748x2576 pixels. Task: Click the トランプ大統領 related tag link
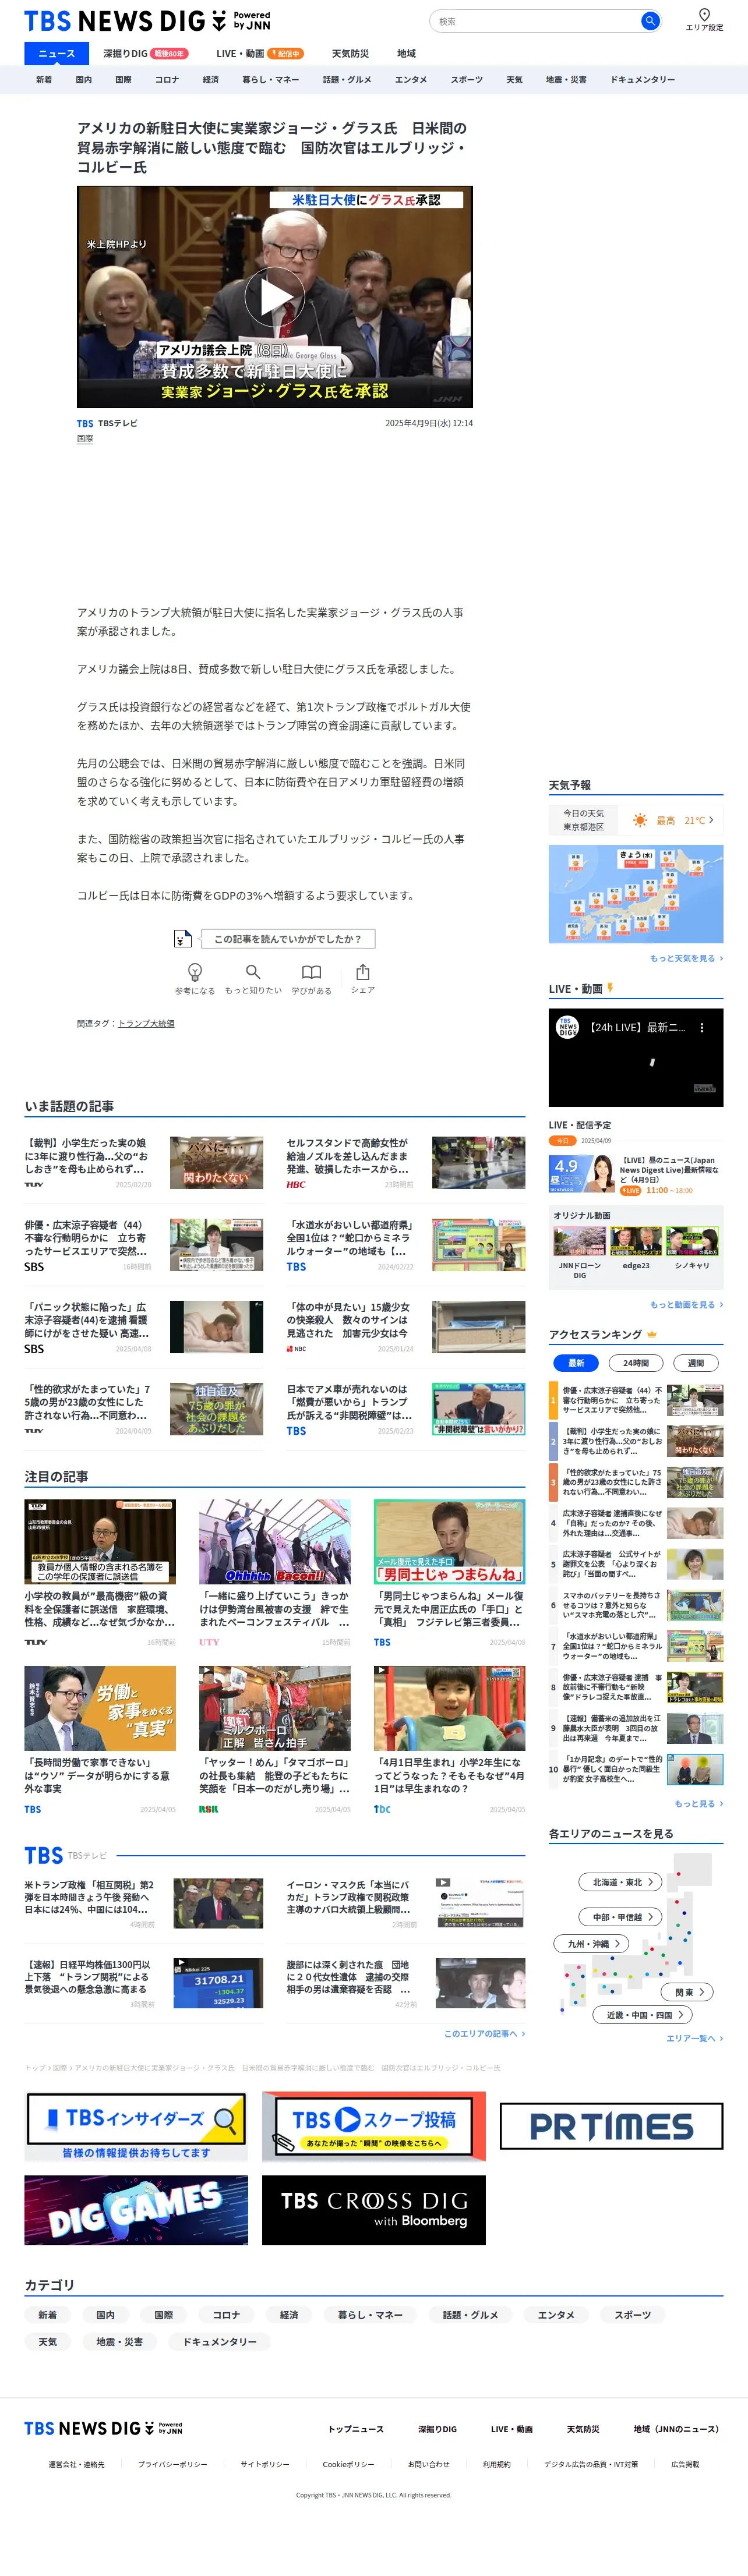tap(146, 1023)
